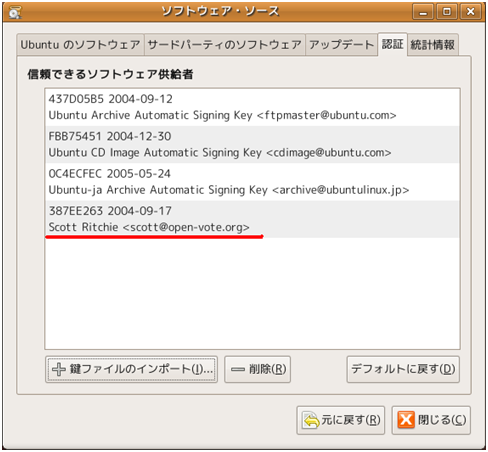Open the Ubuntu のソフトウェア tab
The image size is (488, 452).
coord(80,45)
